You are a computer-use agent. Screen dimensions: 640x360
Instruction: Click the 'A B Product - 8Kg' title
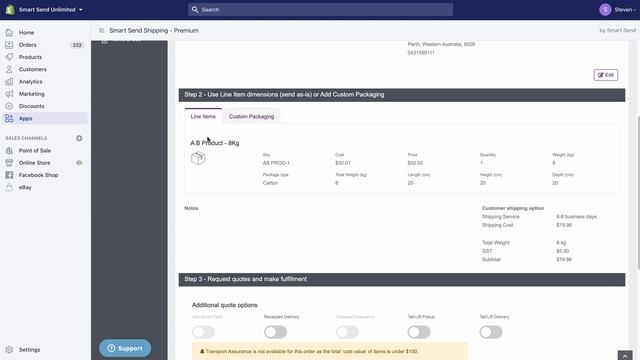point(215,143)
